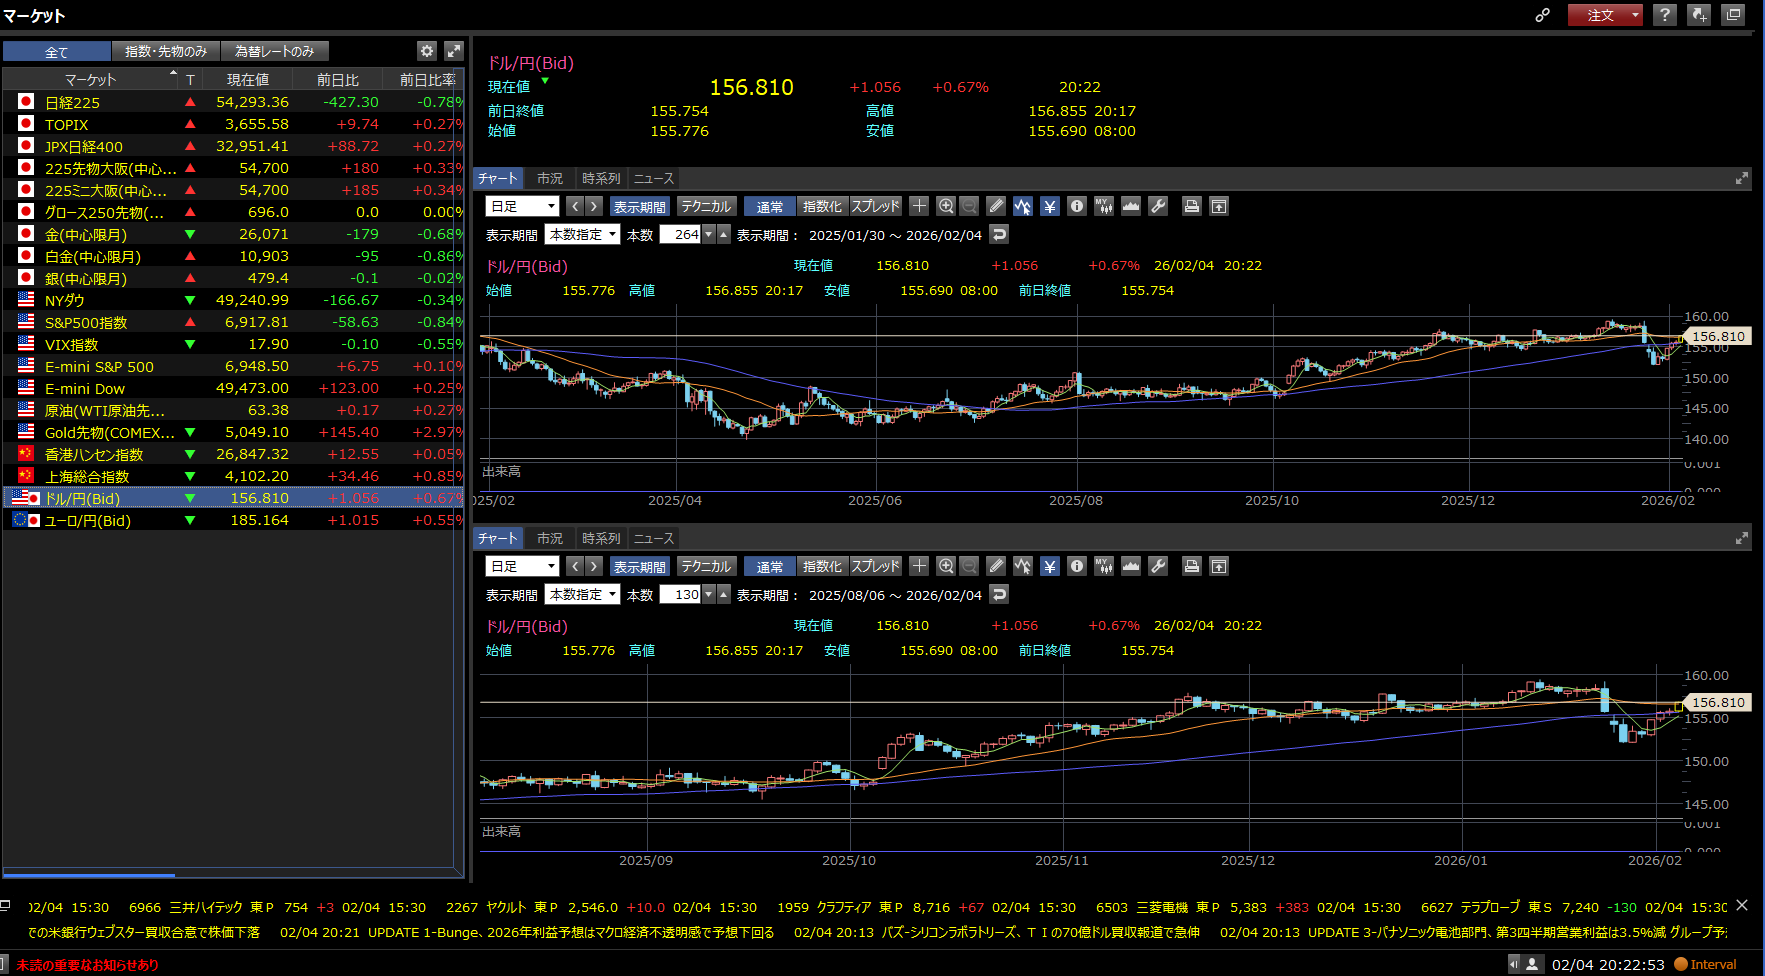This screenshot has height=976, width=1765.
Task: Expand the 注文 order button dropdown arrow
Action: point(1635,15)
